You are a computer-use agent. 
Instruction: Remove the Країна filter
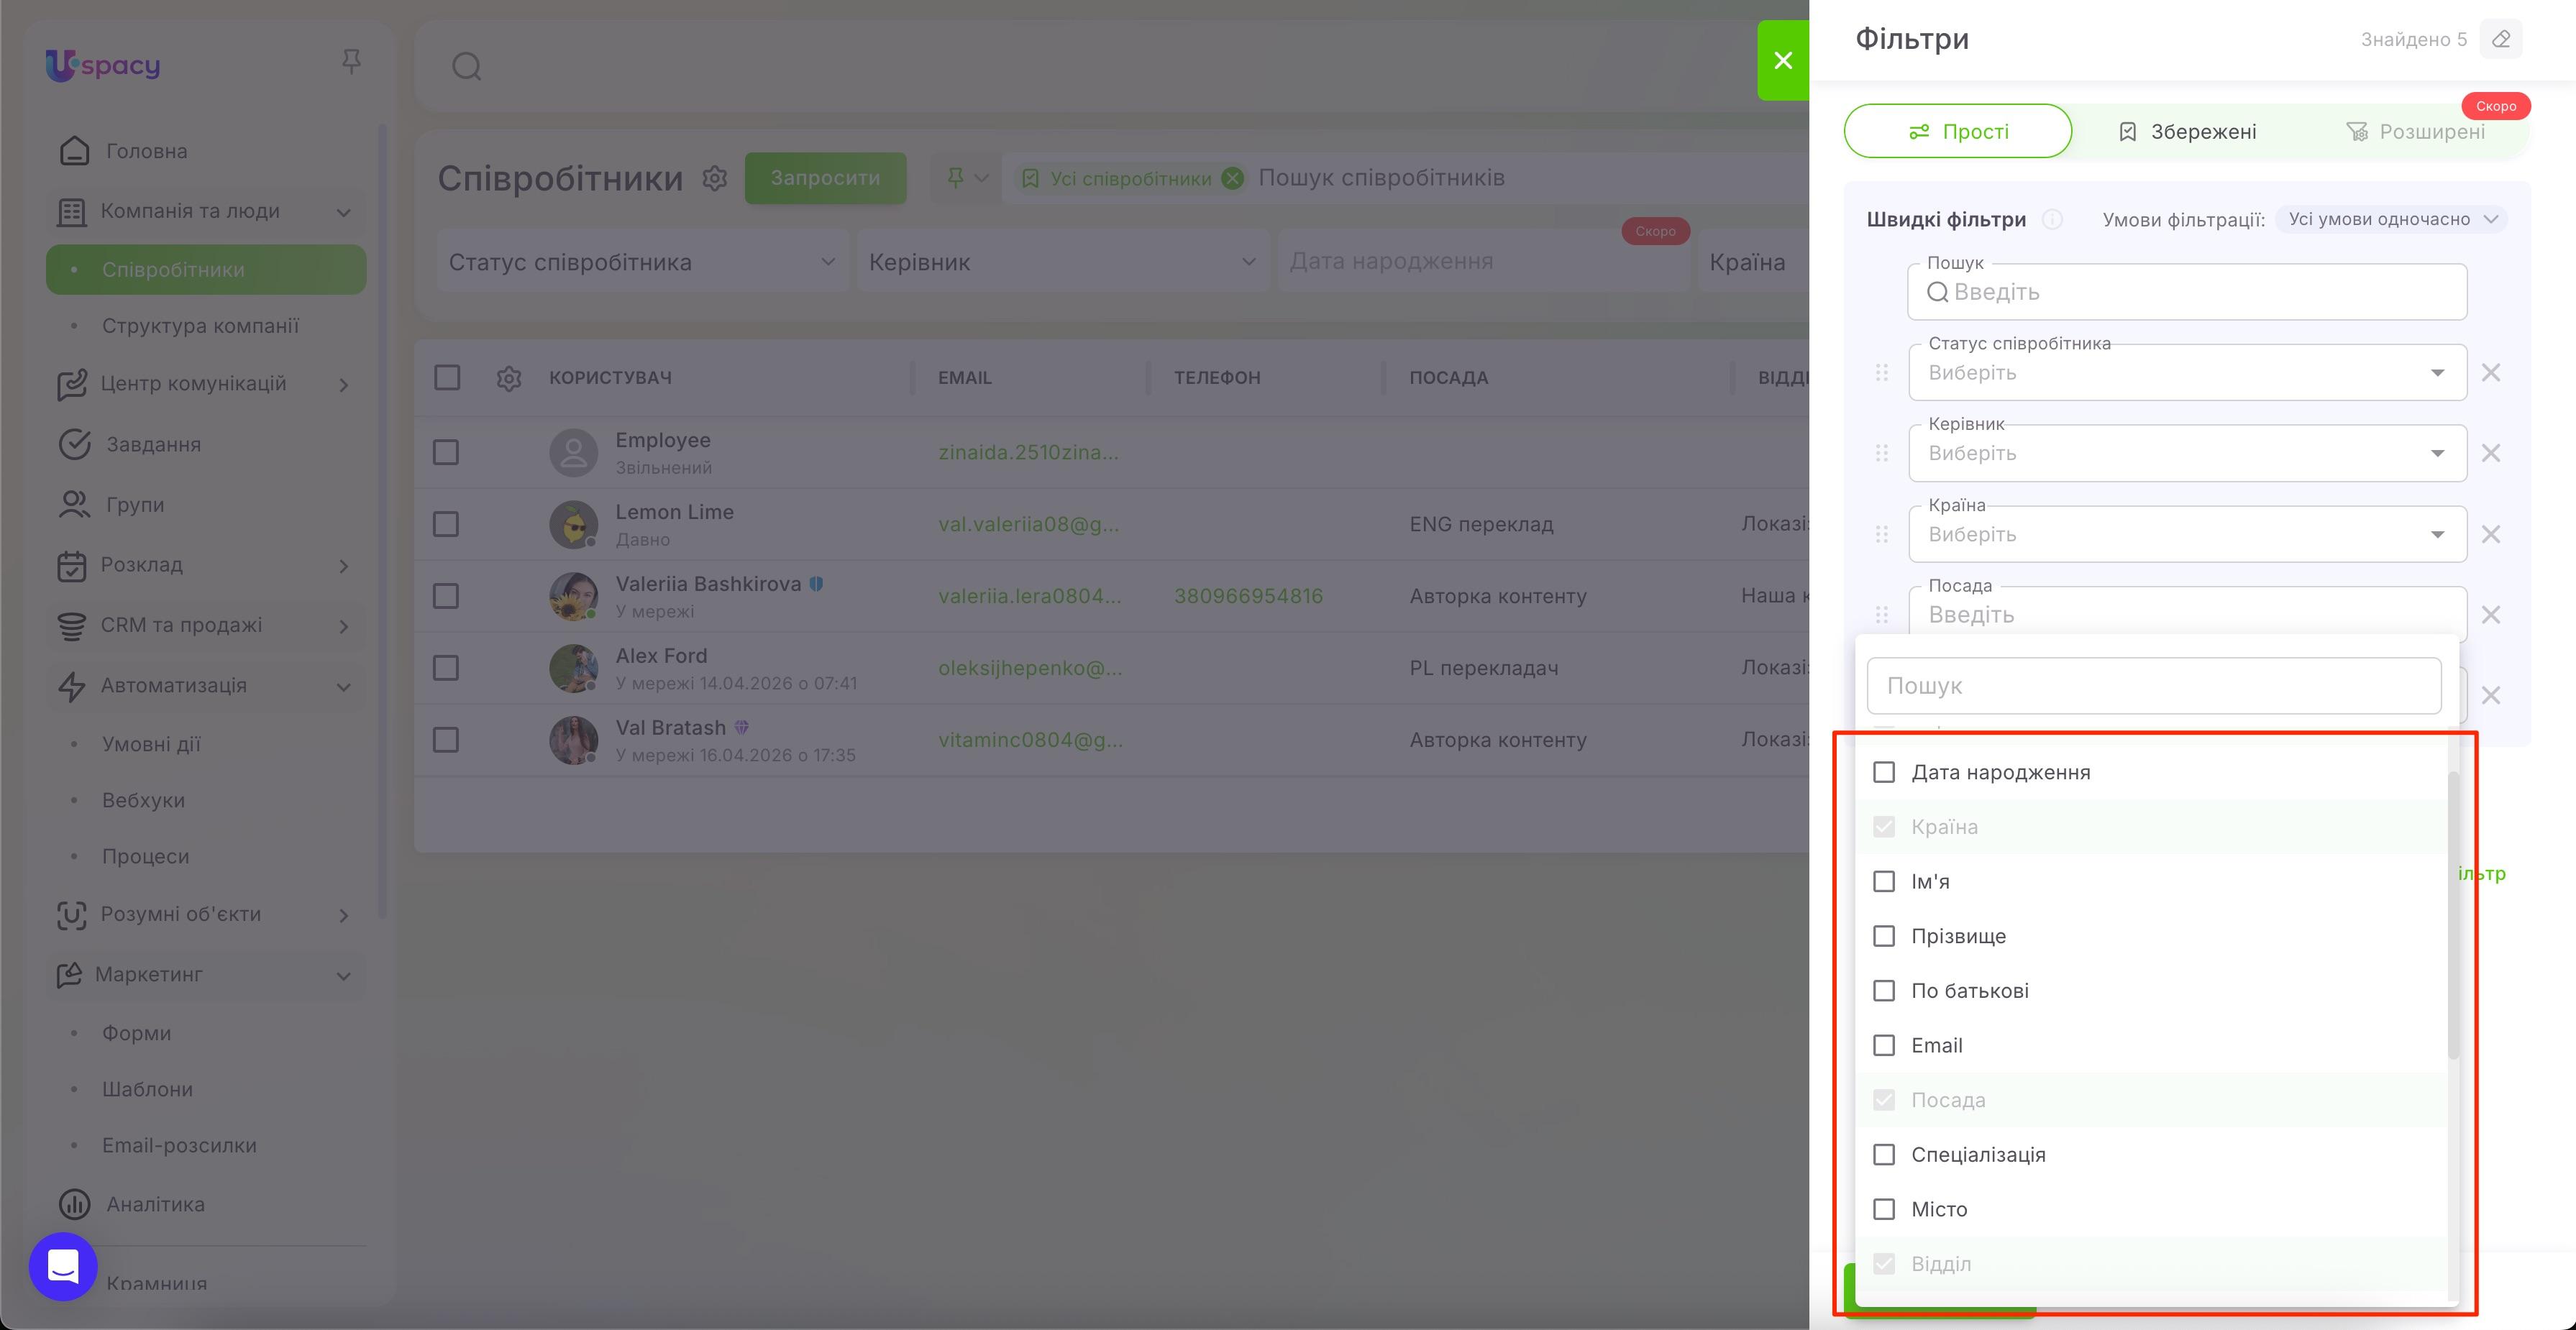(2491, 534)
